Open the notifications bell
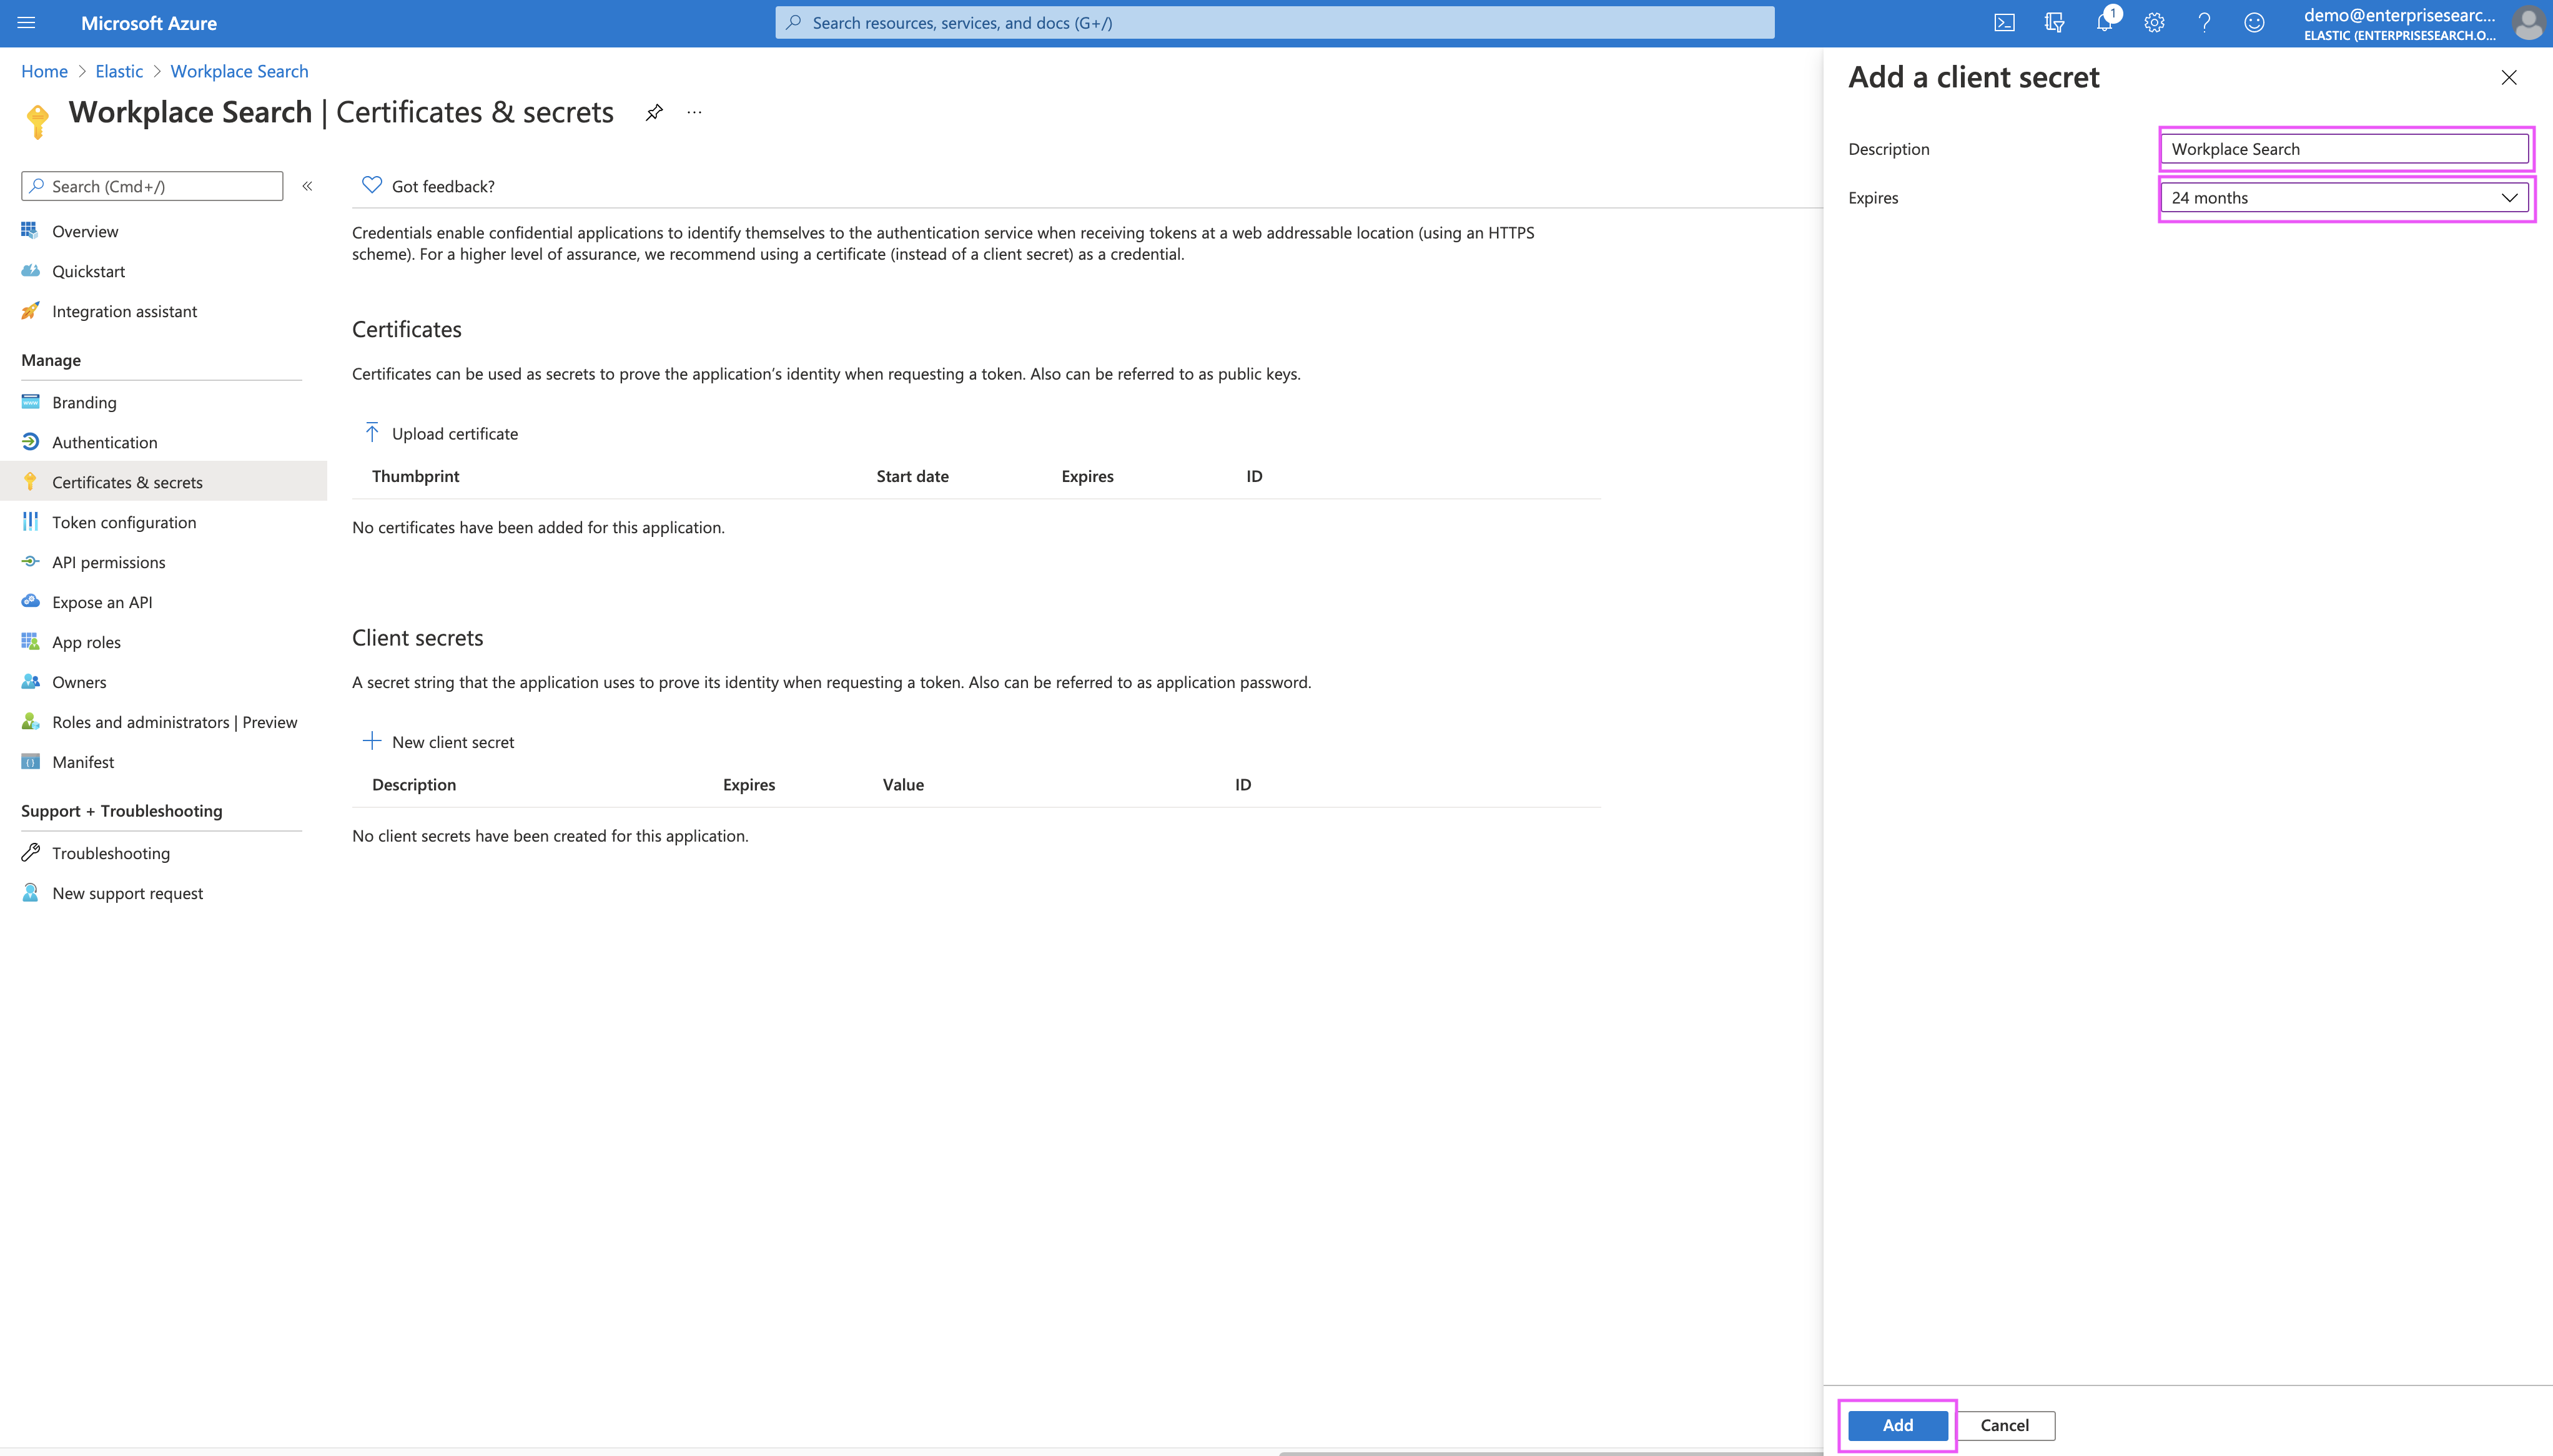Screen dimensions: 2553x1456 point(2104,23)
